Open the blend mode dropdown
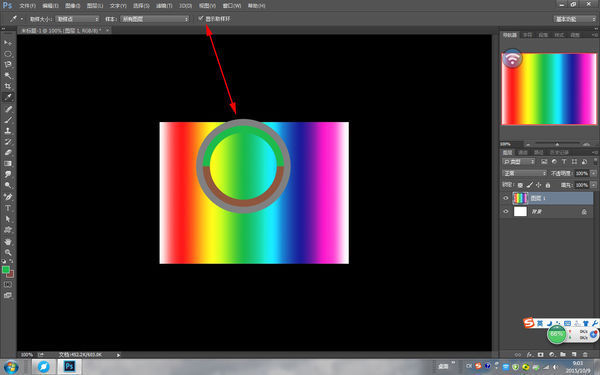Screen dimensions: 600x375 tap(524, 173)
